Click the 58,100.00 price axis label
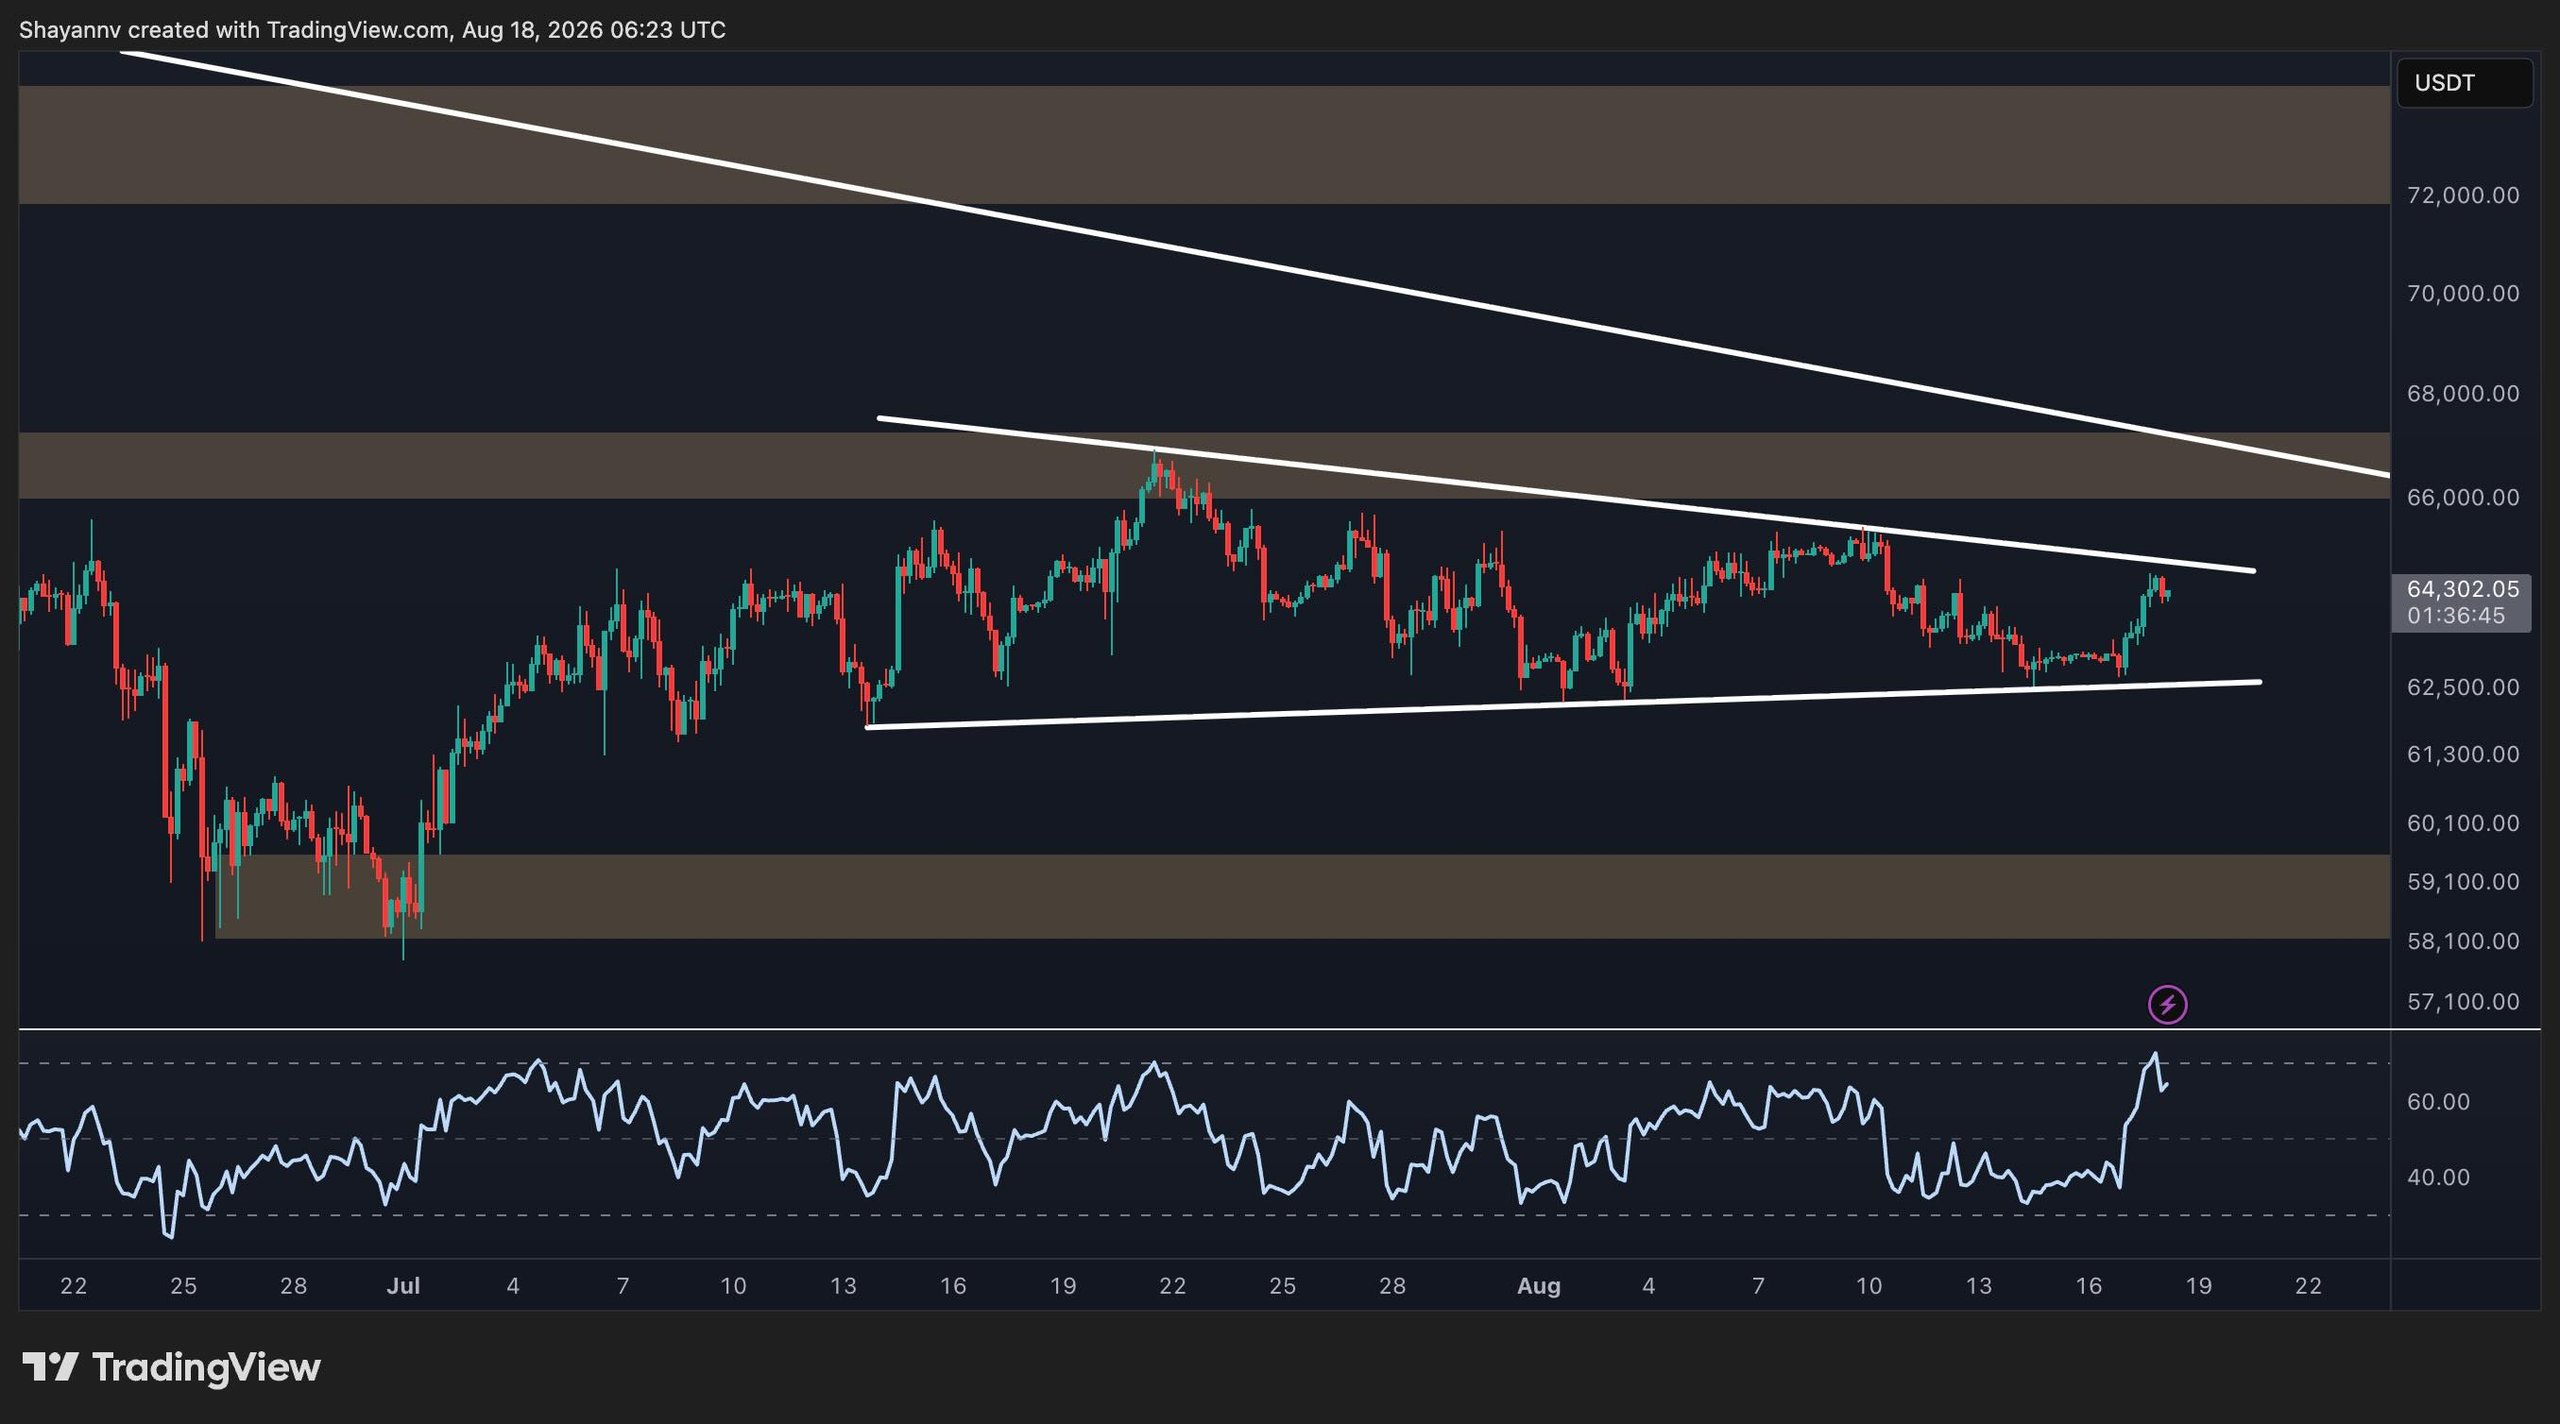Viewport: 2560px width, 1424px height. (x=2463, y=941)
